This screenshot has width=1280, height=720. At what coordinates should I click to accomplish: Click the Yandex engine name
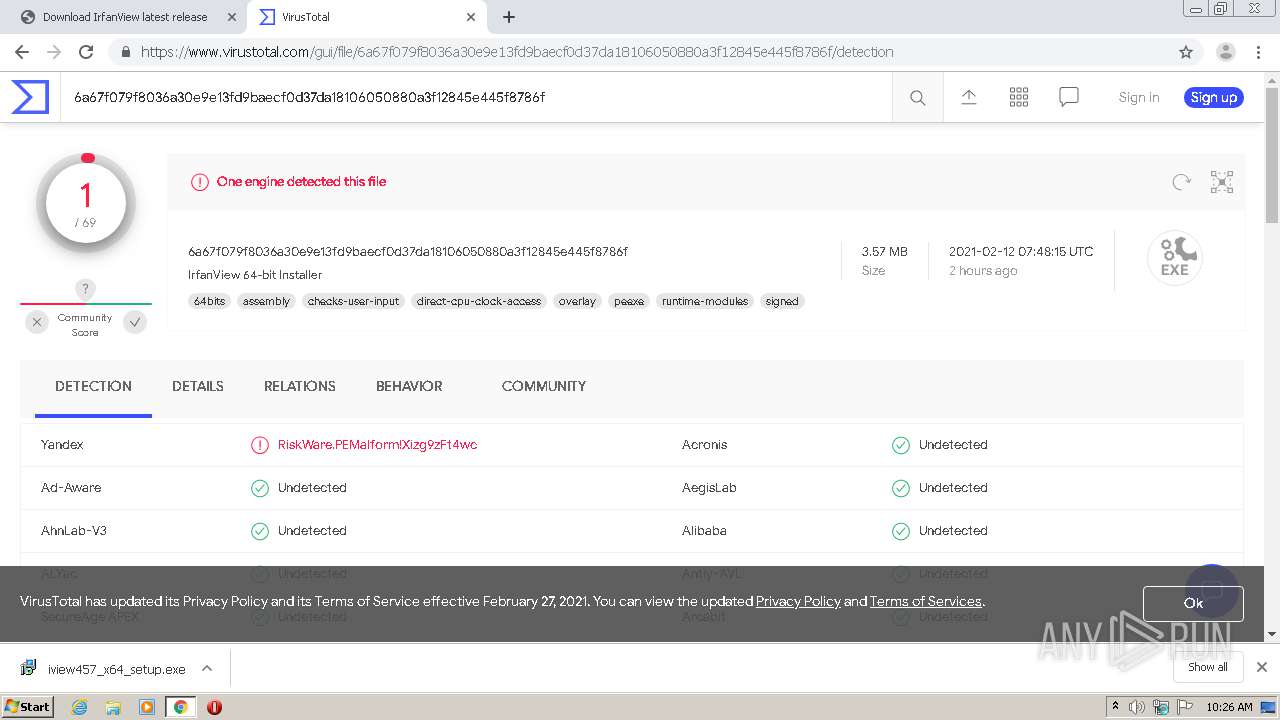coord(62,445)
